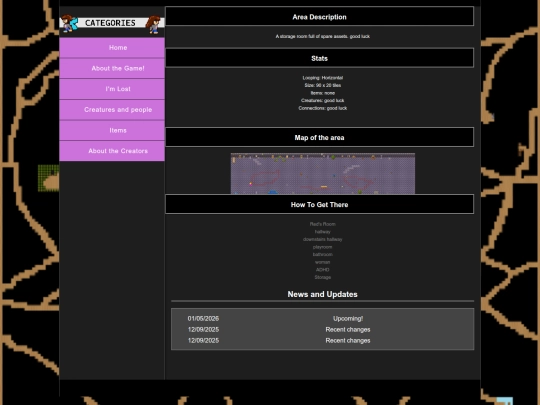
Task: Click the storage room description text
Action: (323, 36)
